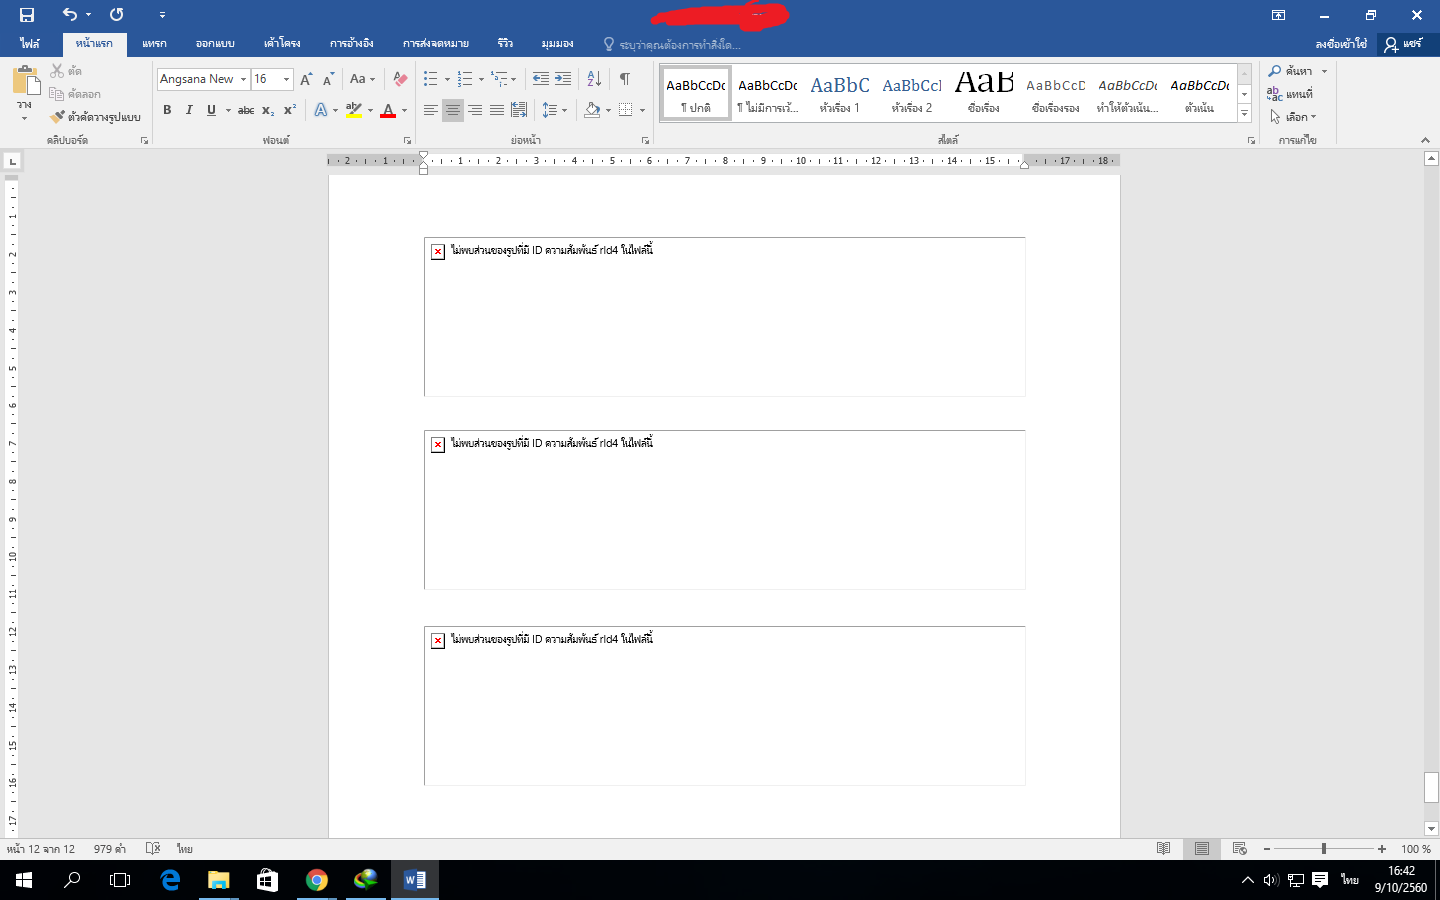The image size is (1440, 900).
Task: Click the แทนที่ (Replace) button
Action: pos(1290,94)
